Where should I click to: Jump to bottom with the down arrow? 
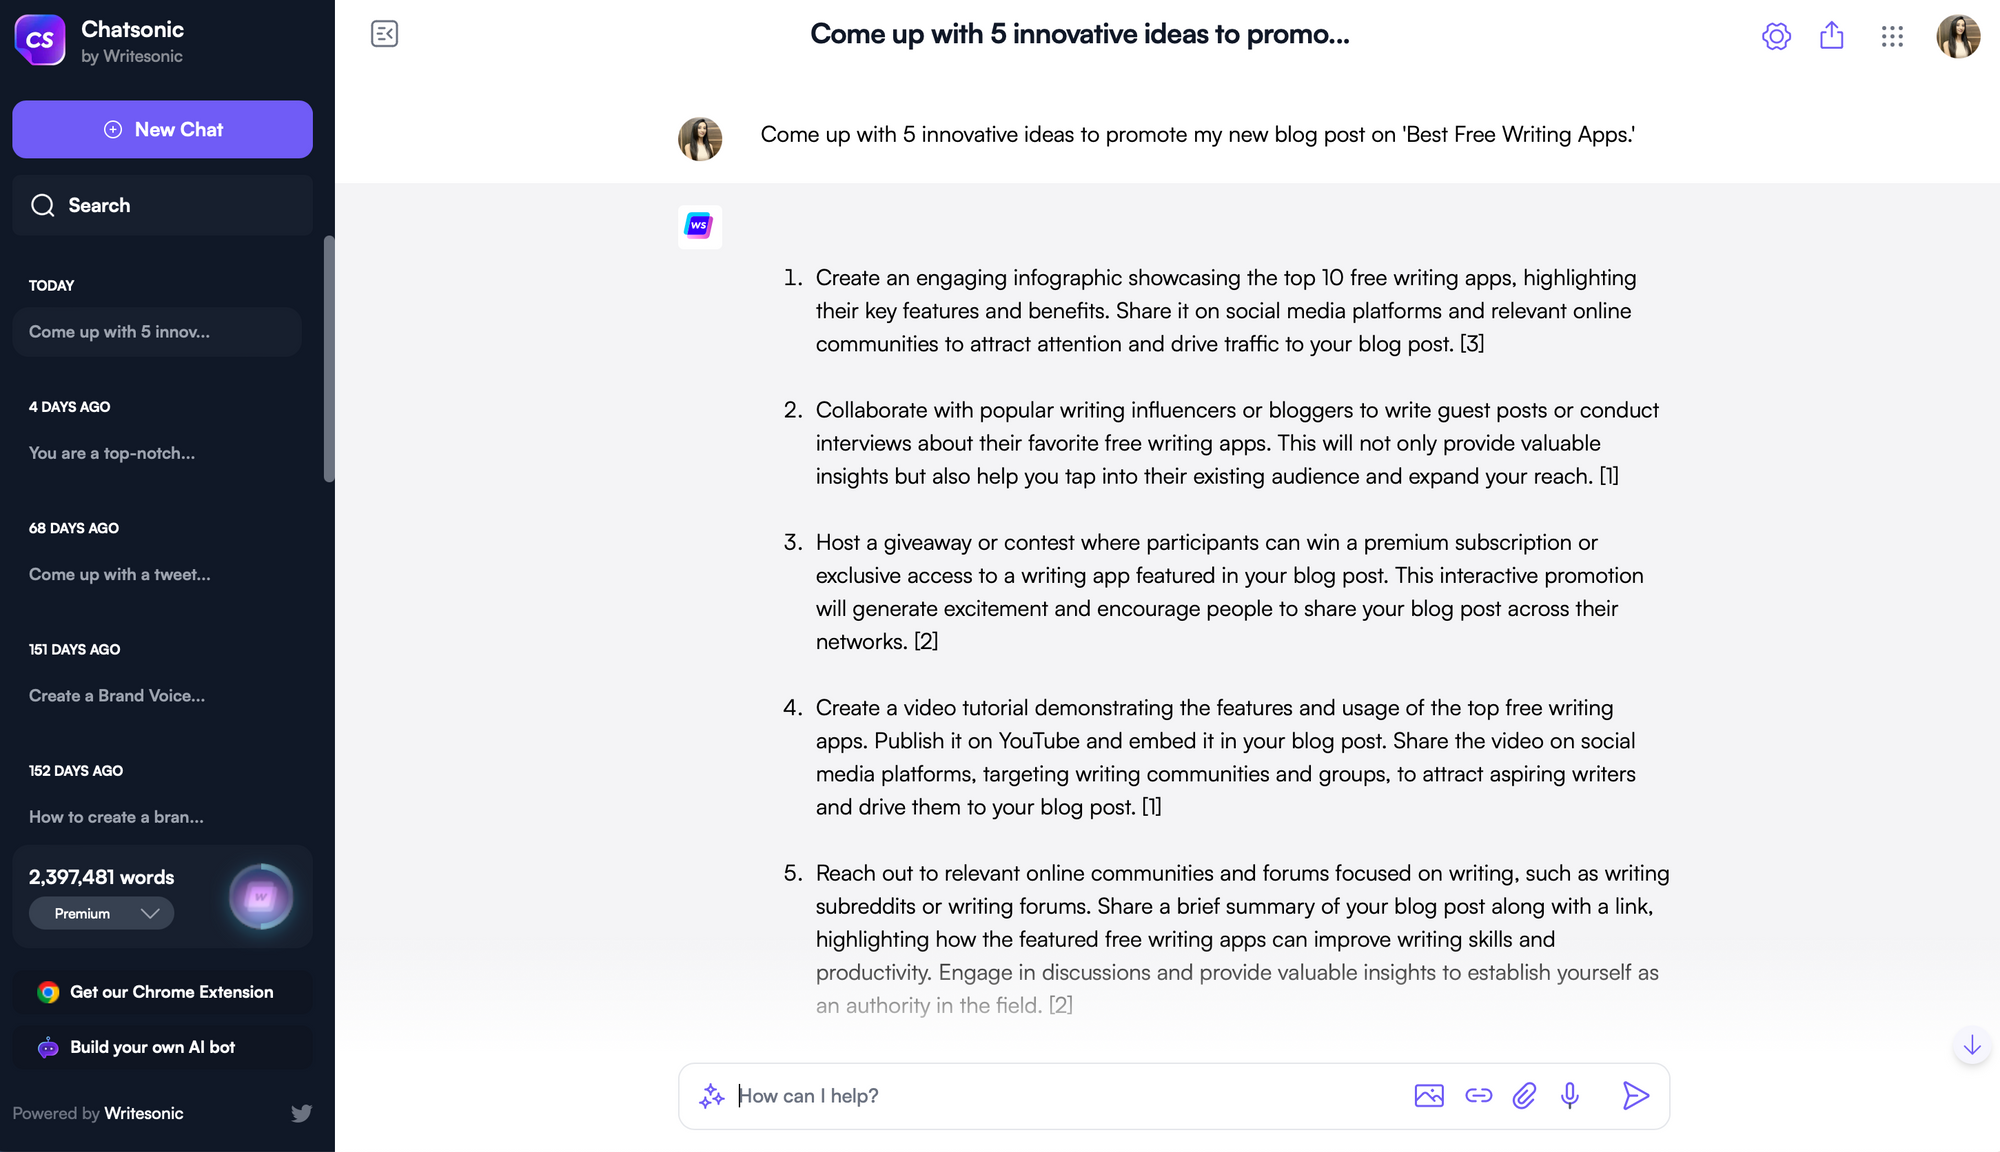point(1971,1046)
